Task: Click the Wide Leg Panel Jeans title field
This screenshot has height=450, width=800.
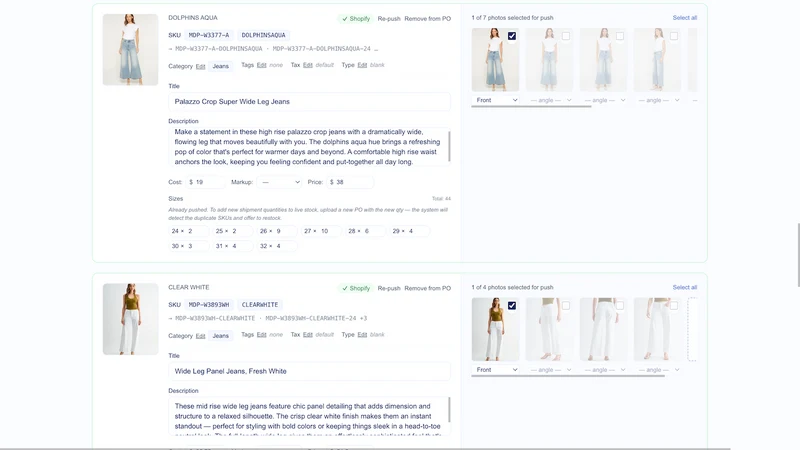Action: pyautogui.click(x=309, y=371)
